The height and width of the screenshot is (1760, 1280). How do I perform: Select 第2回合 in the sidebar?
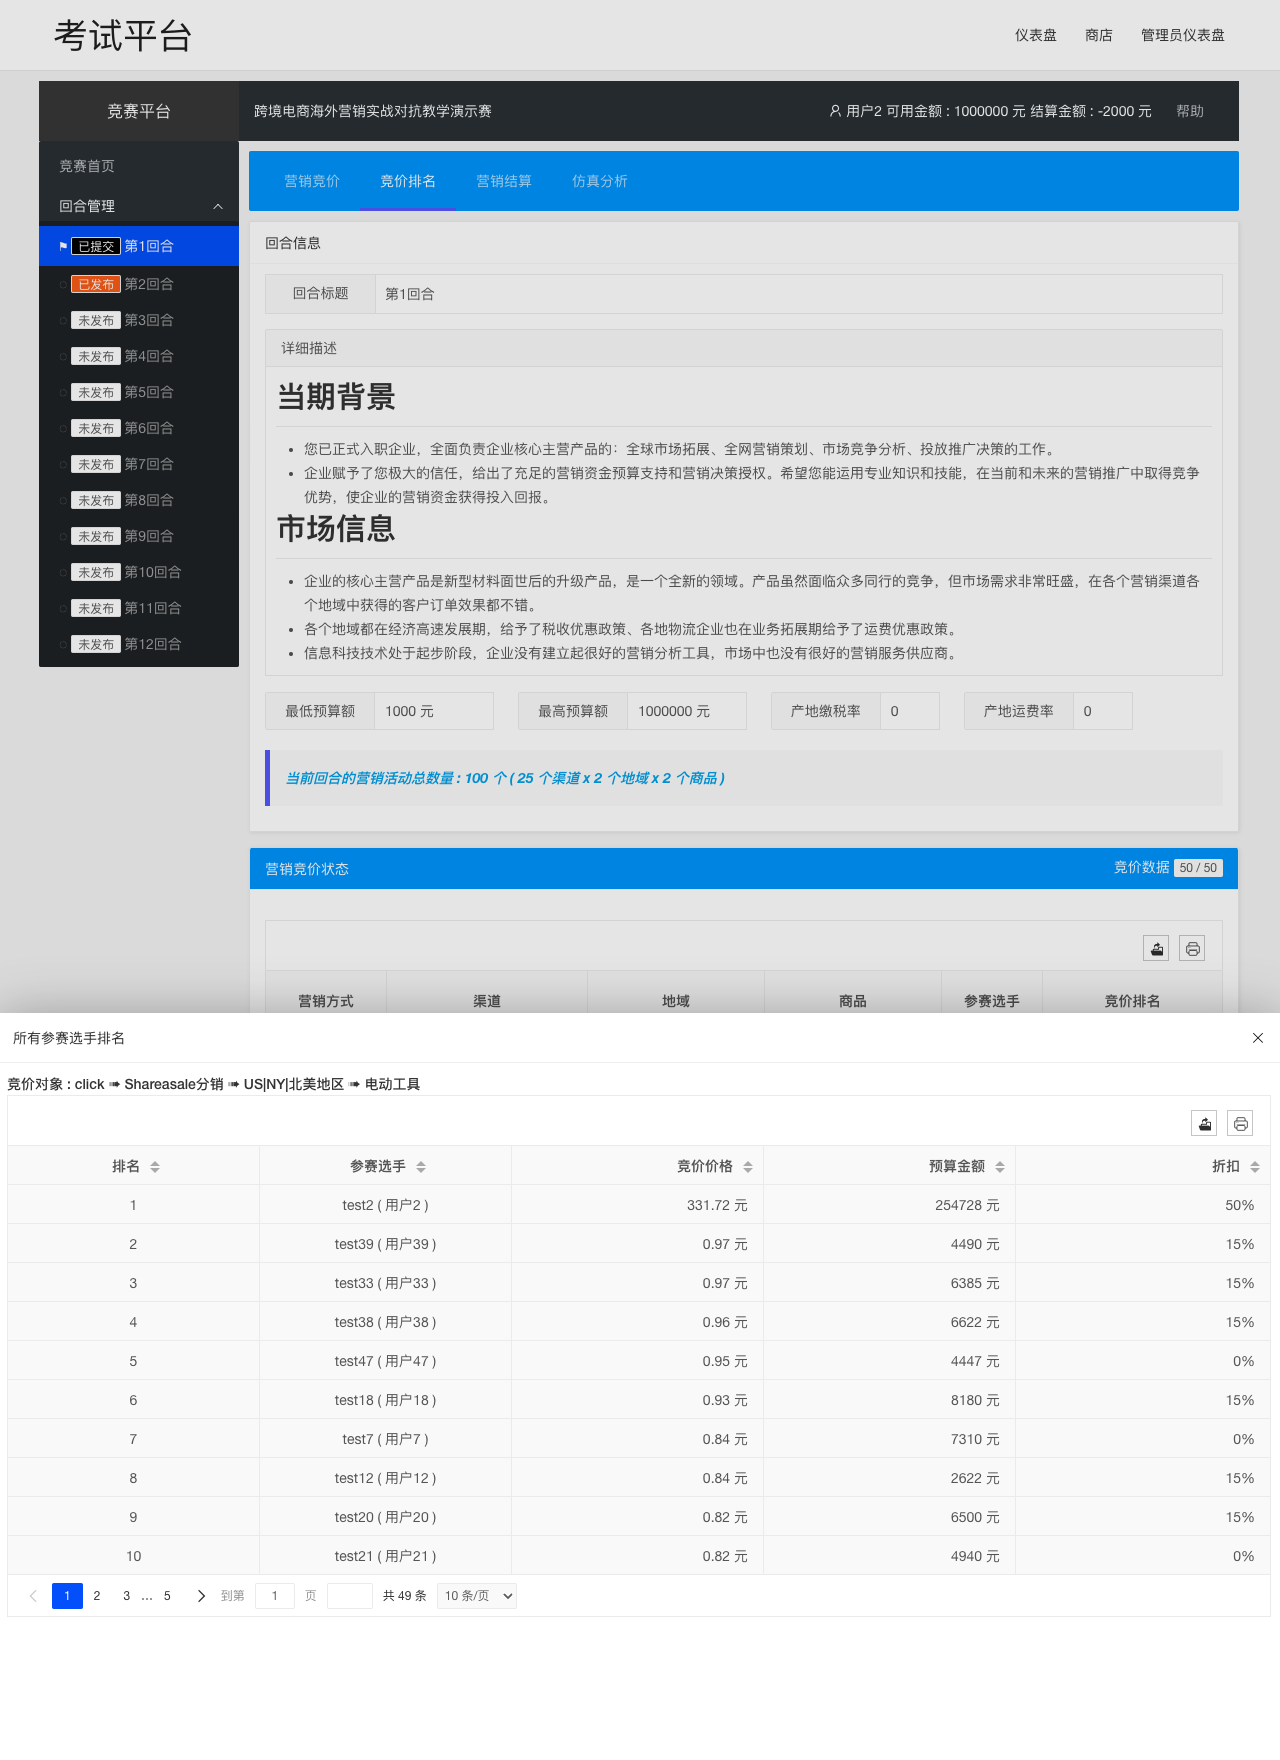pos(139,284)
